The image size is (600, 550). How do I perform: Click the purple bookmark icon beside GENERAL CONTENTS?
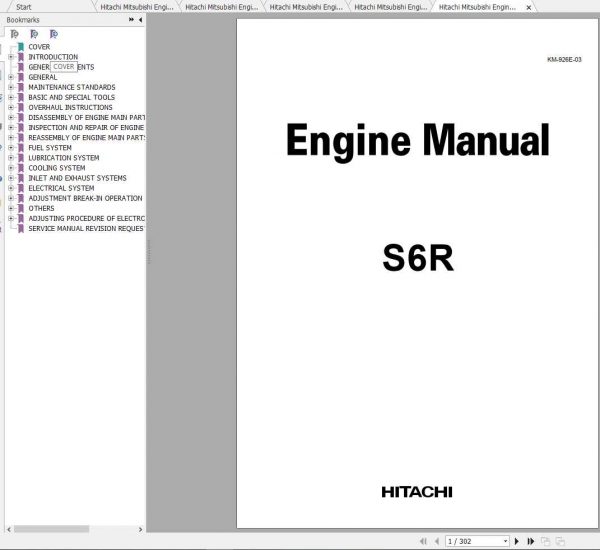(21, 67)
